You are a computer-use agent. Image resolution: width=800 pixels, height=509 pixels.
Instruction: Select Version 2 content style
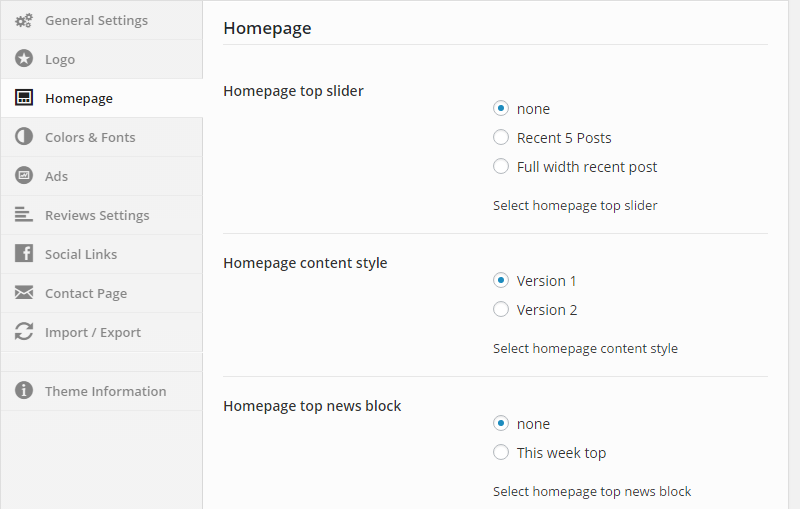pyautogui.click(x=501, y=310)
